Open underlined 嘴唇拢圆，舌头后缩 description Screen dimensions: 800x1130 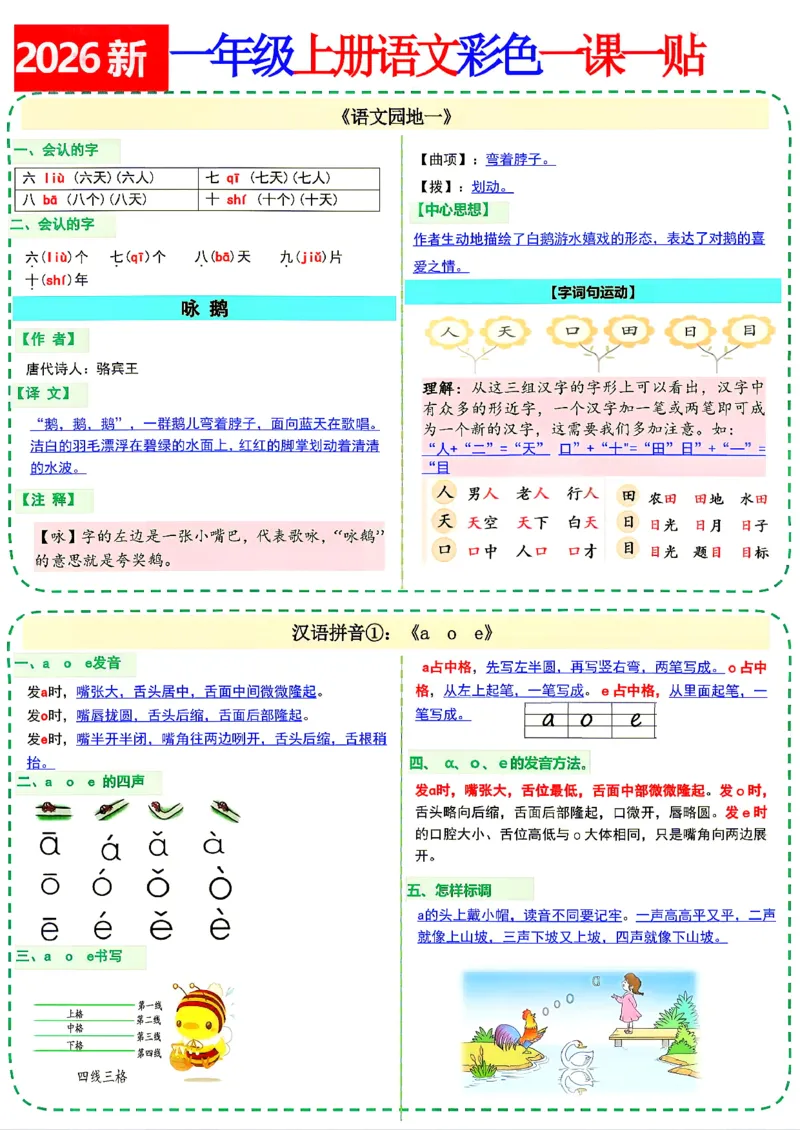190,716
